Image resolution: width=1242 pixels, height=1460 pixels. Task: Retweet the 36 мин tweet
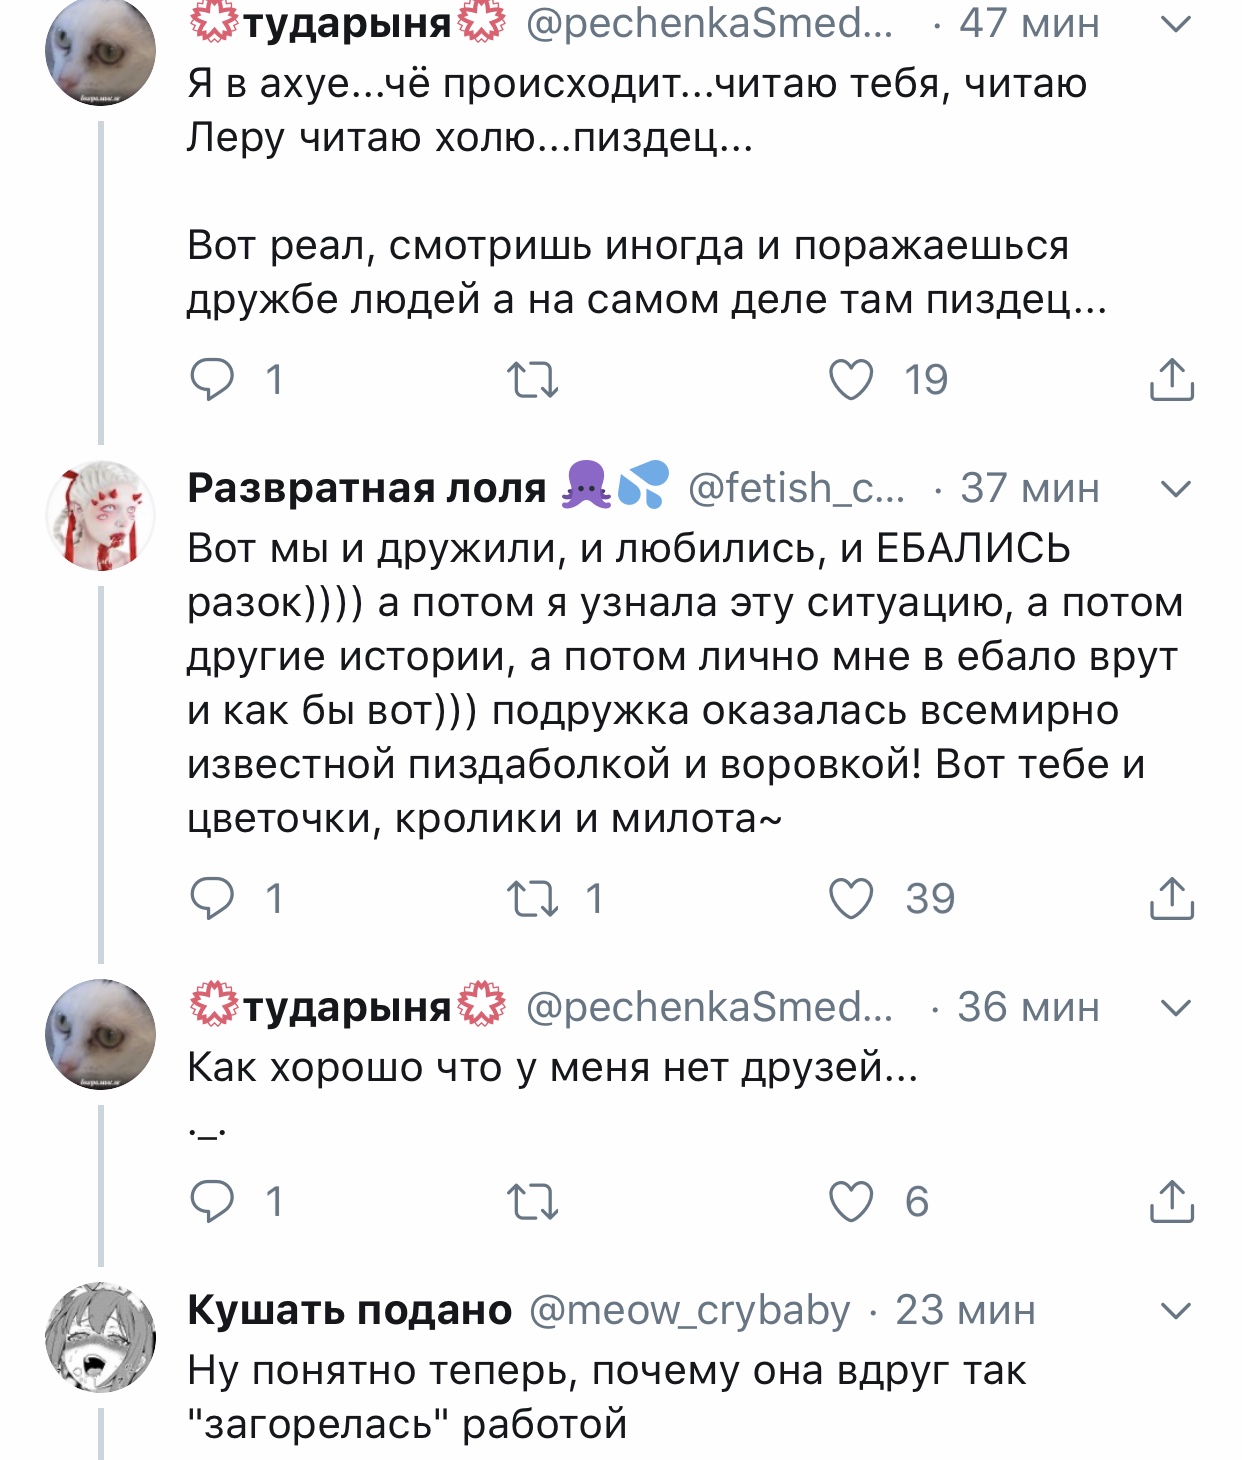click(532, 1201)
